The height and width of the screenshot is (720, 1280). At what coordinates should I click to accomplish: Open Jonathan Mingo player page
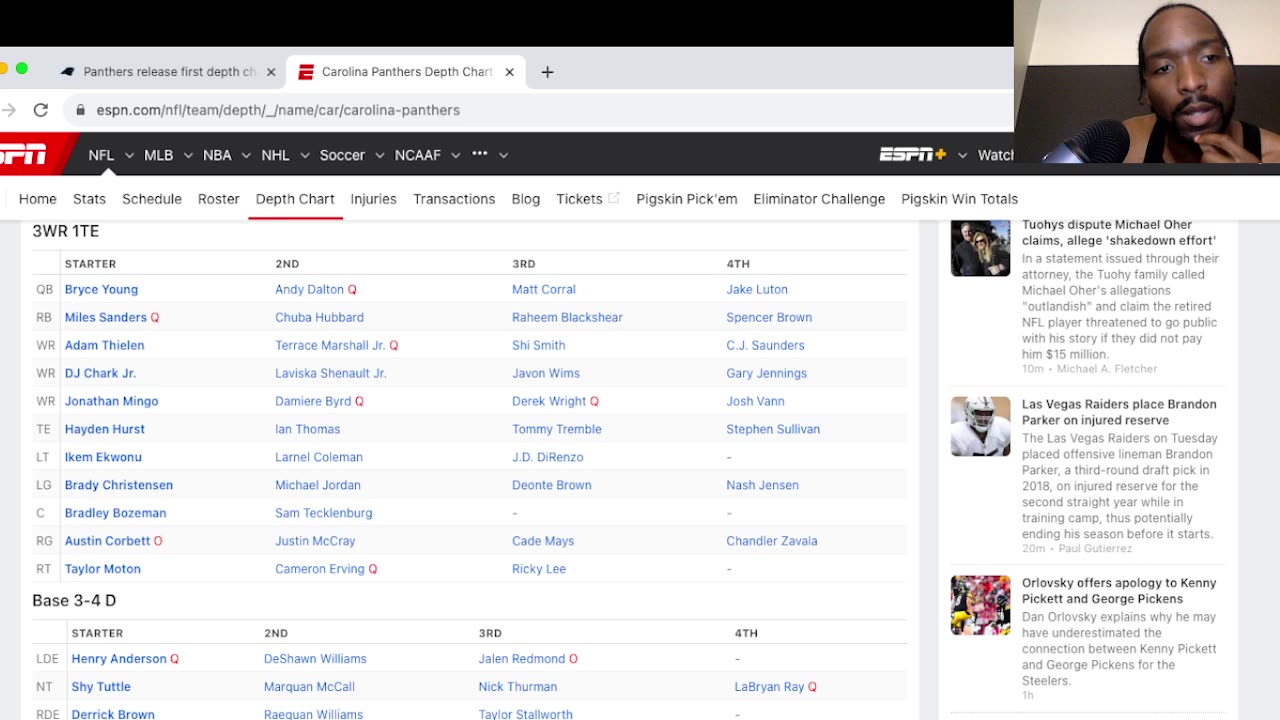pyautogui.click(x=111, y=401)
